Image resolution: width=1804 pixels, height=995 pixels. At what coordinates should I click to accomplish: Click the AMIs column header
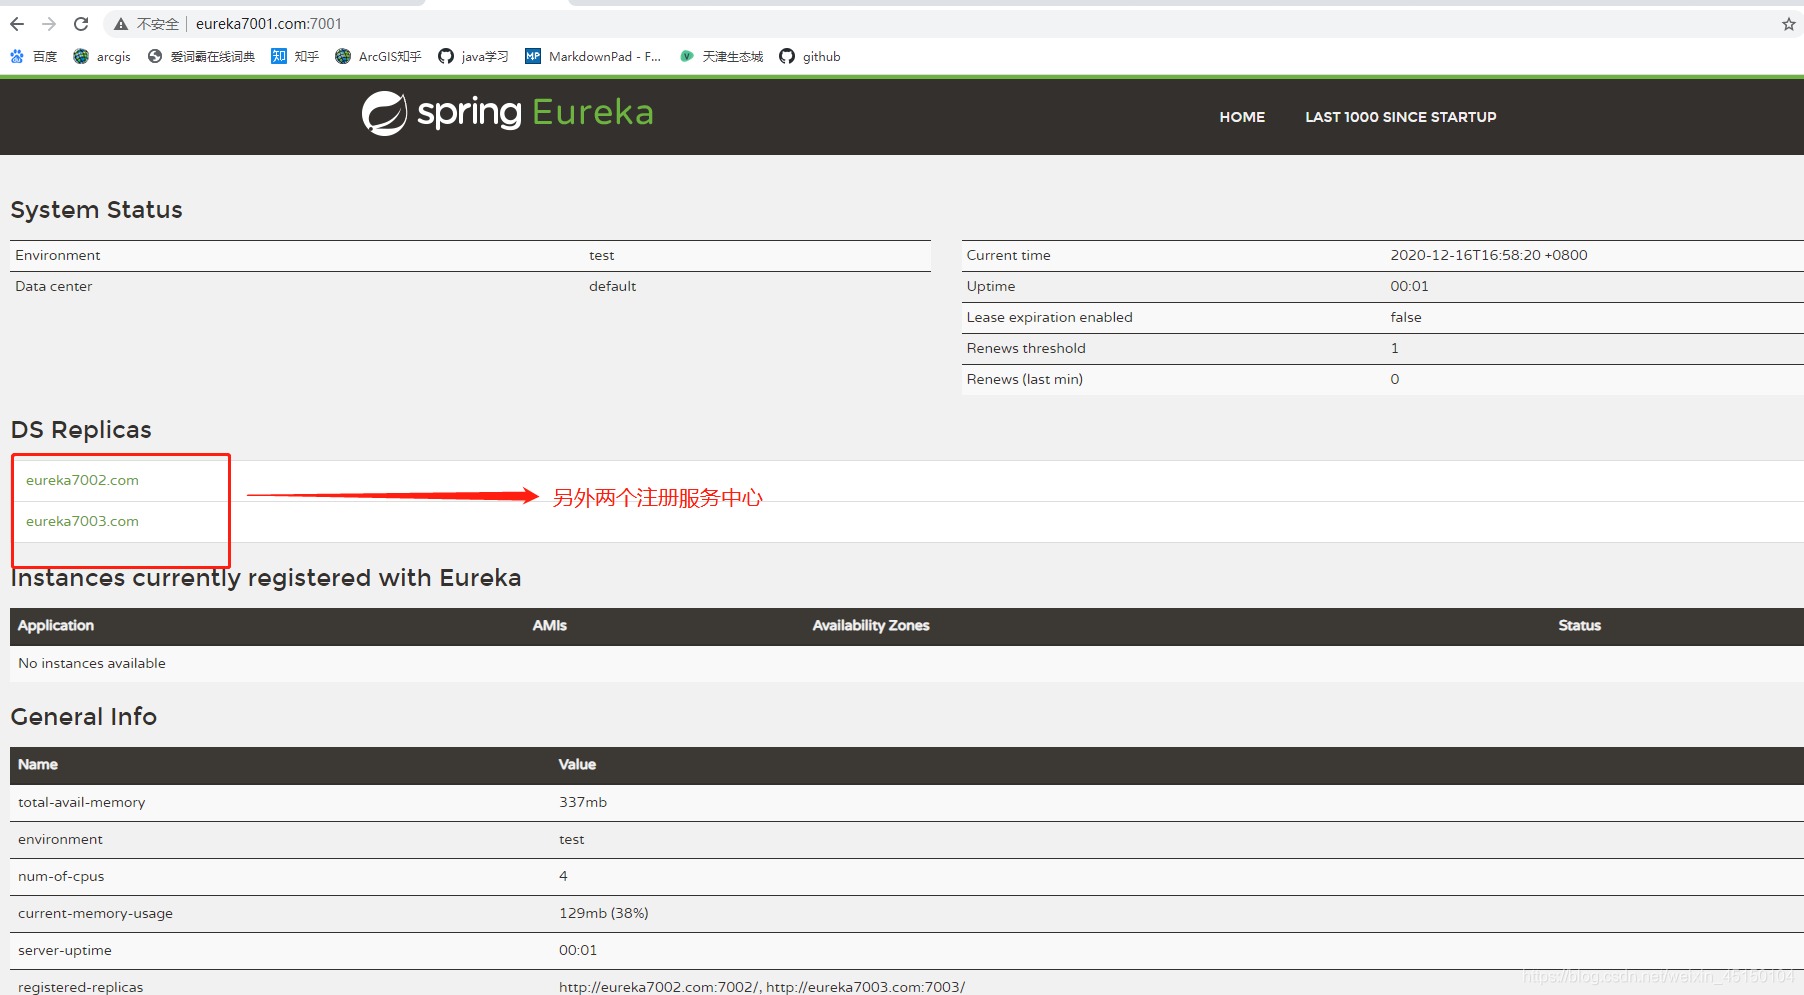coord(549,625)
